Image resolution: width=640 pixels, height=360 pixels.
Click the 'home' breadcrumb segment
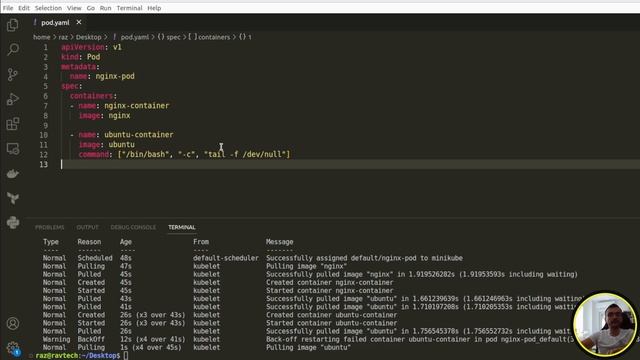[42, 37]
